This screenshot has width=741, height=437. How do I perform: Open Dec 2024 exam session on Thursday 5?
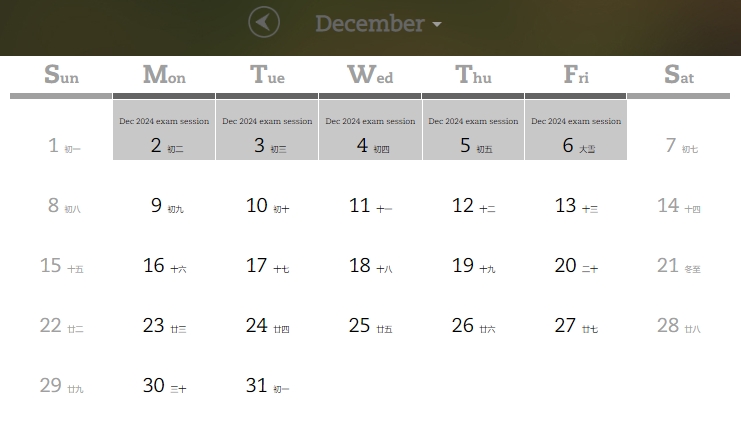pos(473,122)
